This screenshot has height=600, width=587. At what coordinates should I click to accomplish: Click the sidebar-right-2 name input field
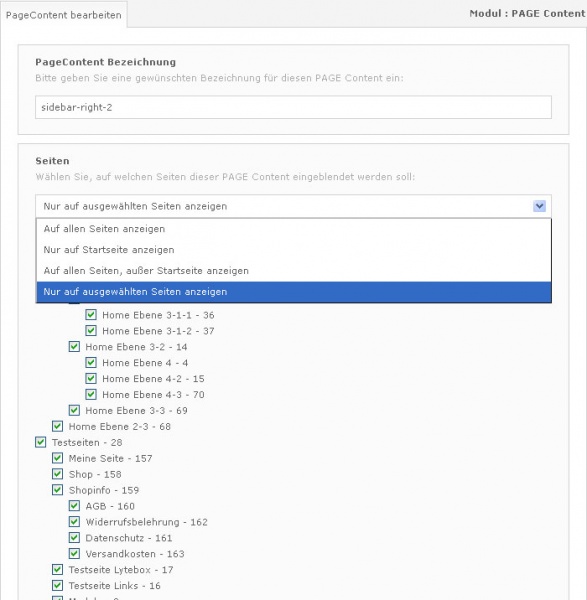tap(293, 107)
